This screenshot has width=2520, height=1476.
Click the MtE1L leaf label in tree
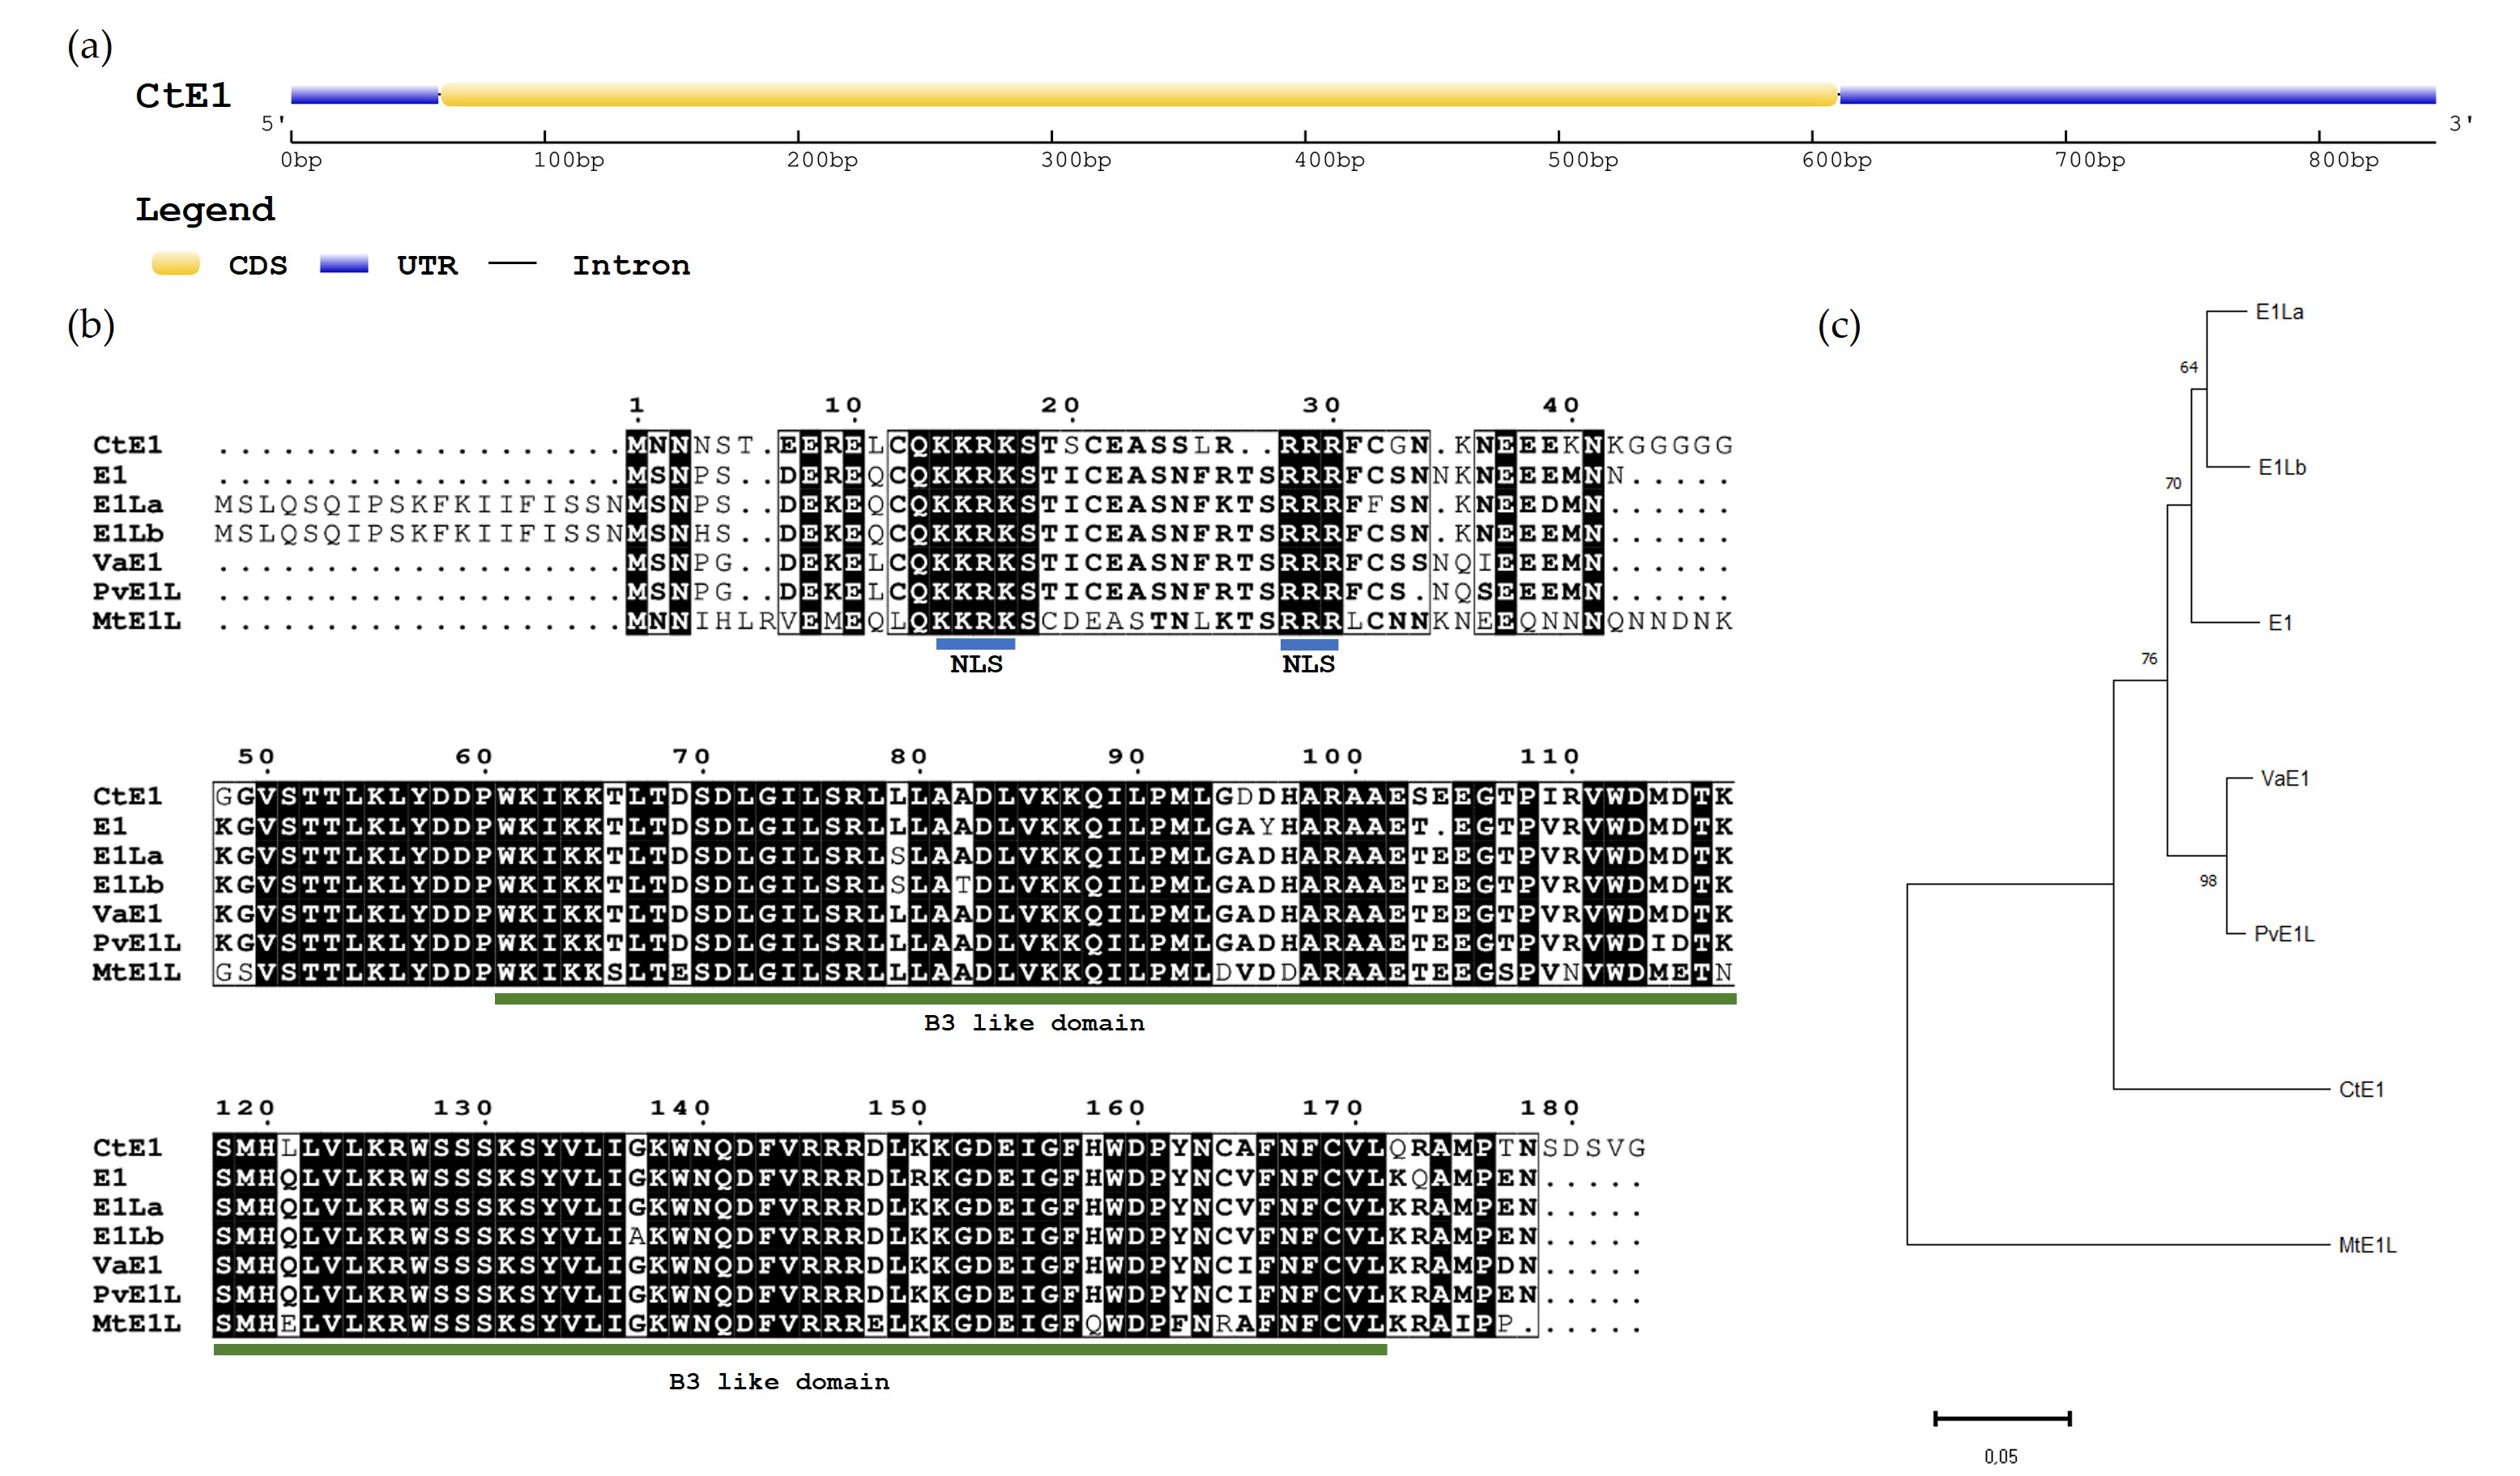click(2366, 1245)
